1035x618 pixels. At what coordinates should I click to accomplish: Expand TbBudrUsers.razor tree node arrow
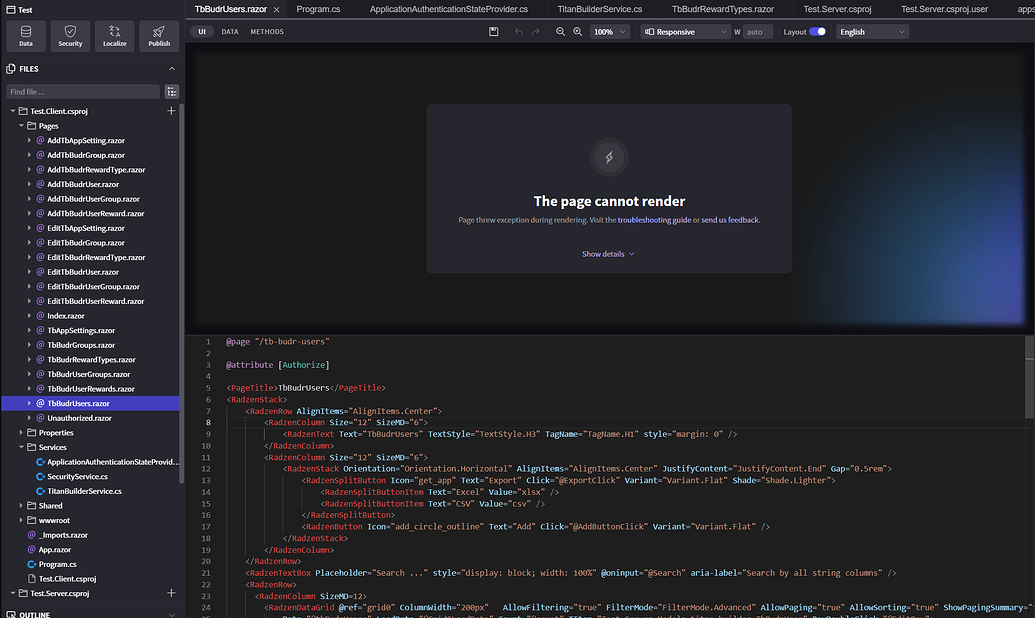[29, 403]
